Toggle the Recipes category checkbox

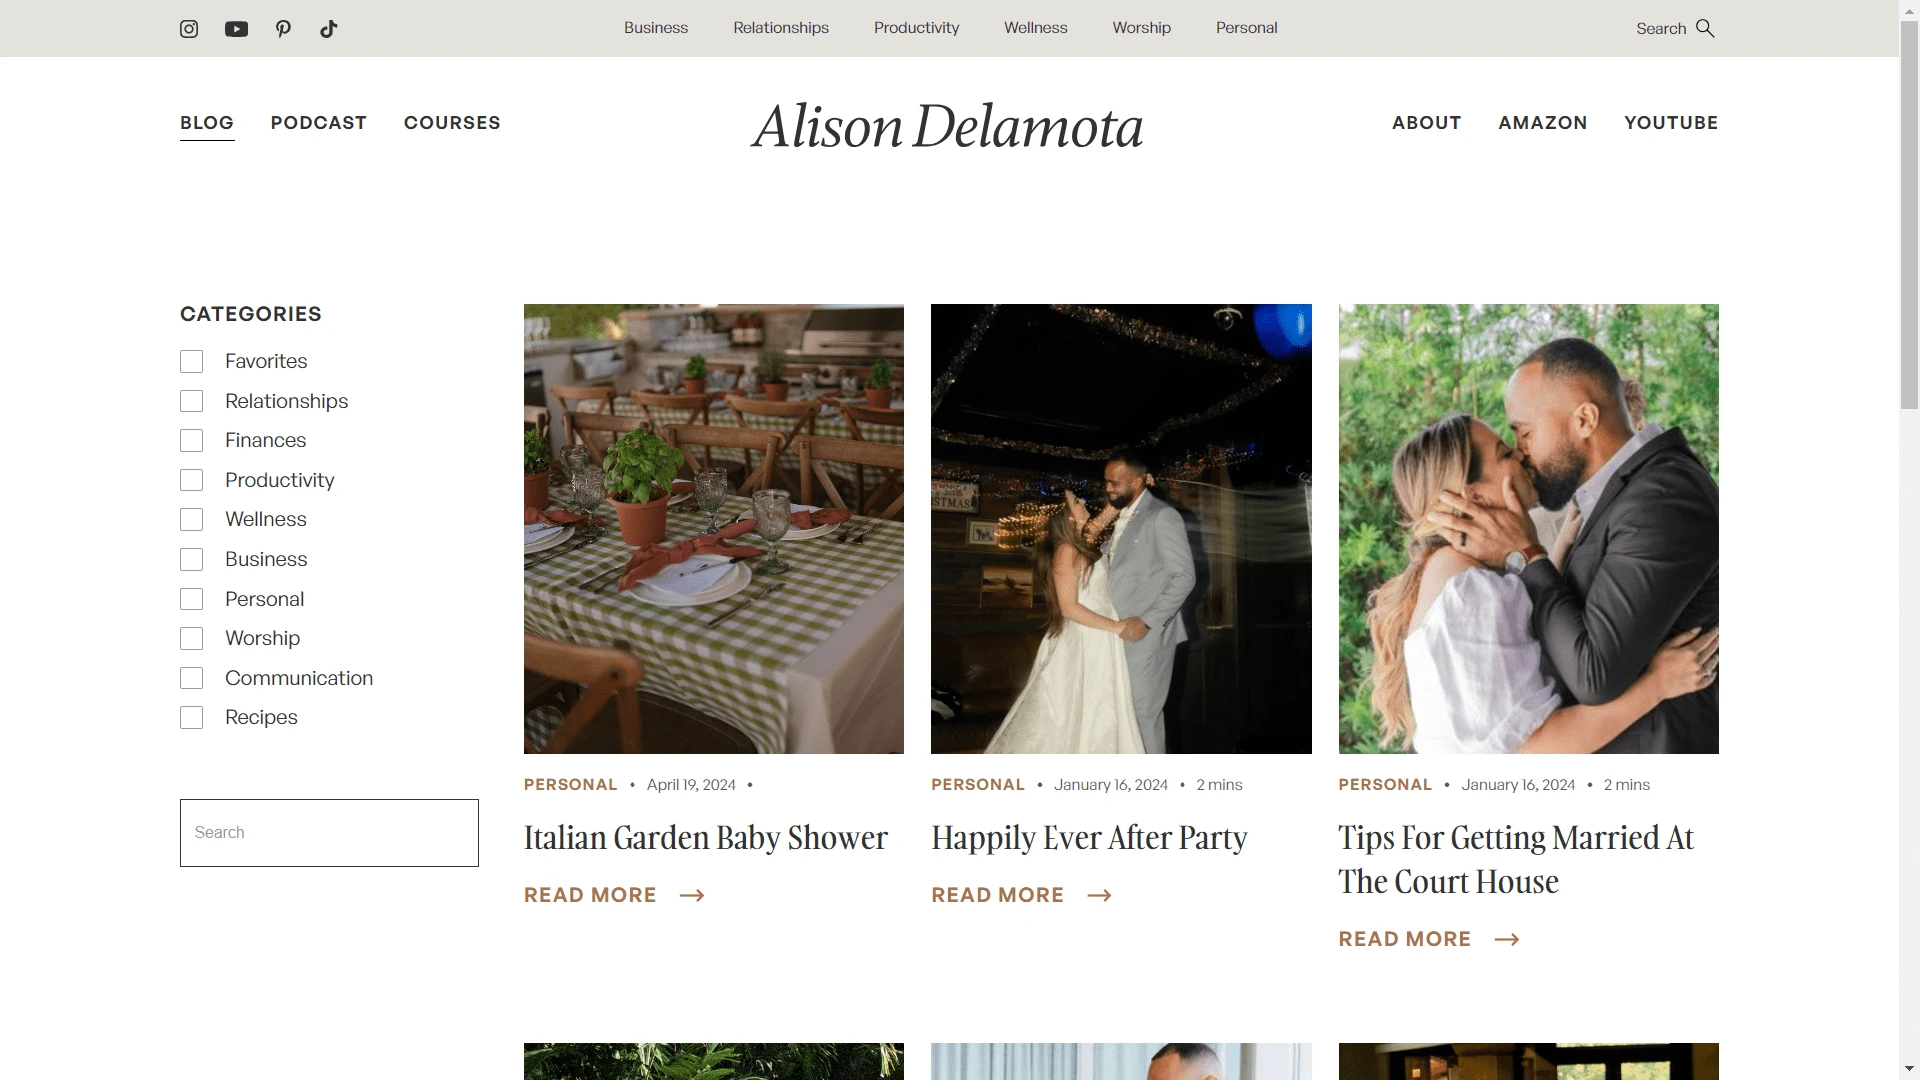click(193, 717)
